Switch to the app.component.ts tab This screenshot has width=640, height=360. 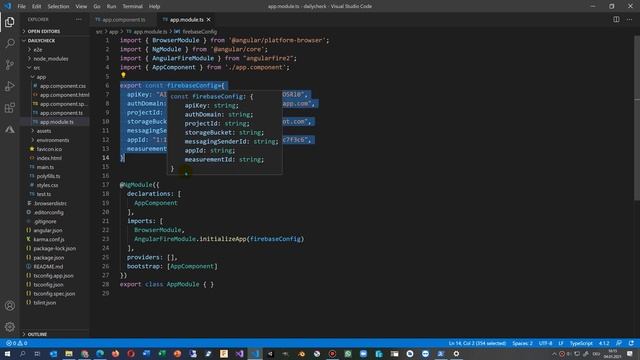[123, 20]
